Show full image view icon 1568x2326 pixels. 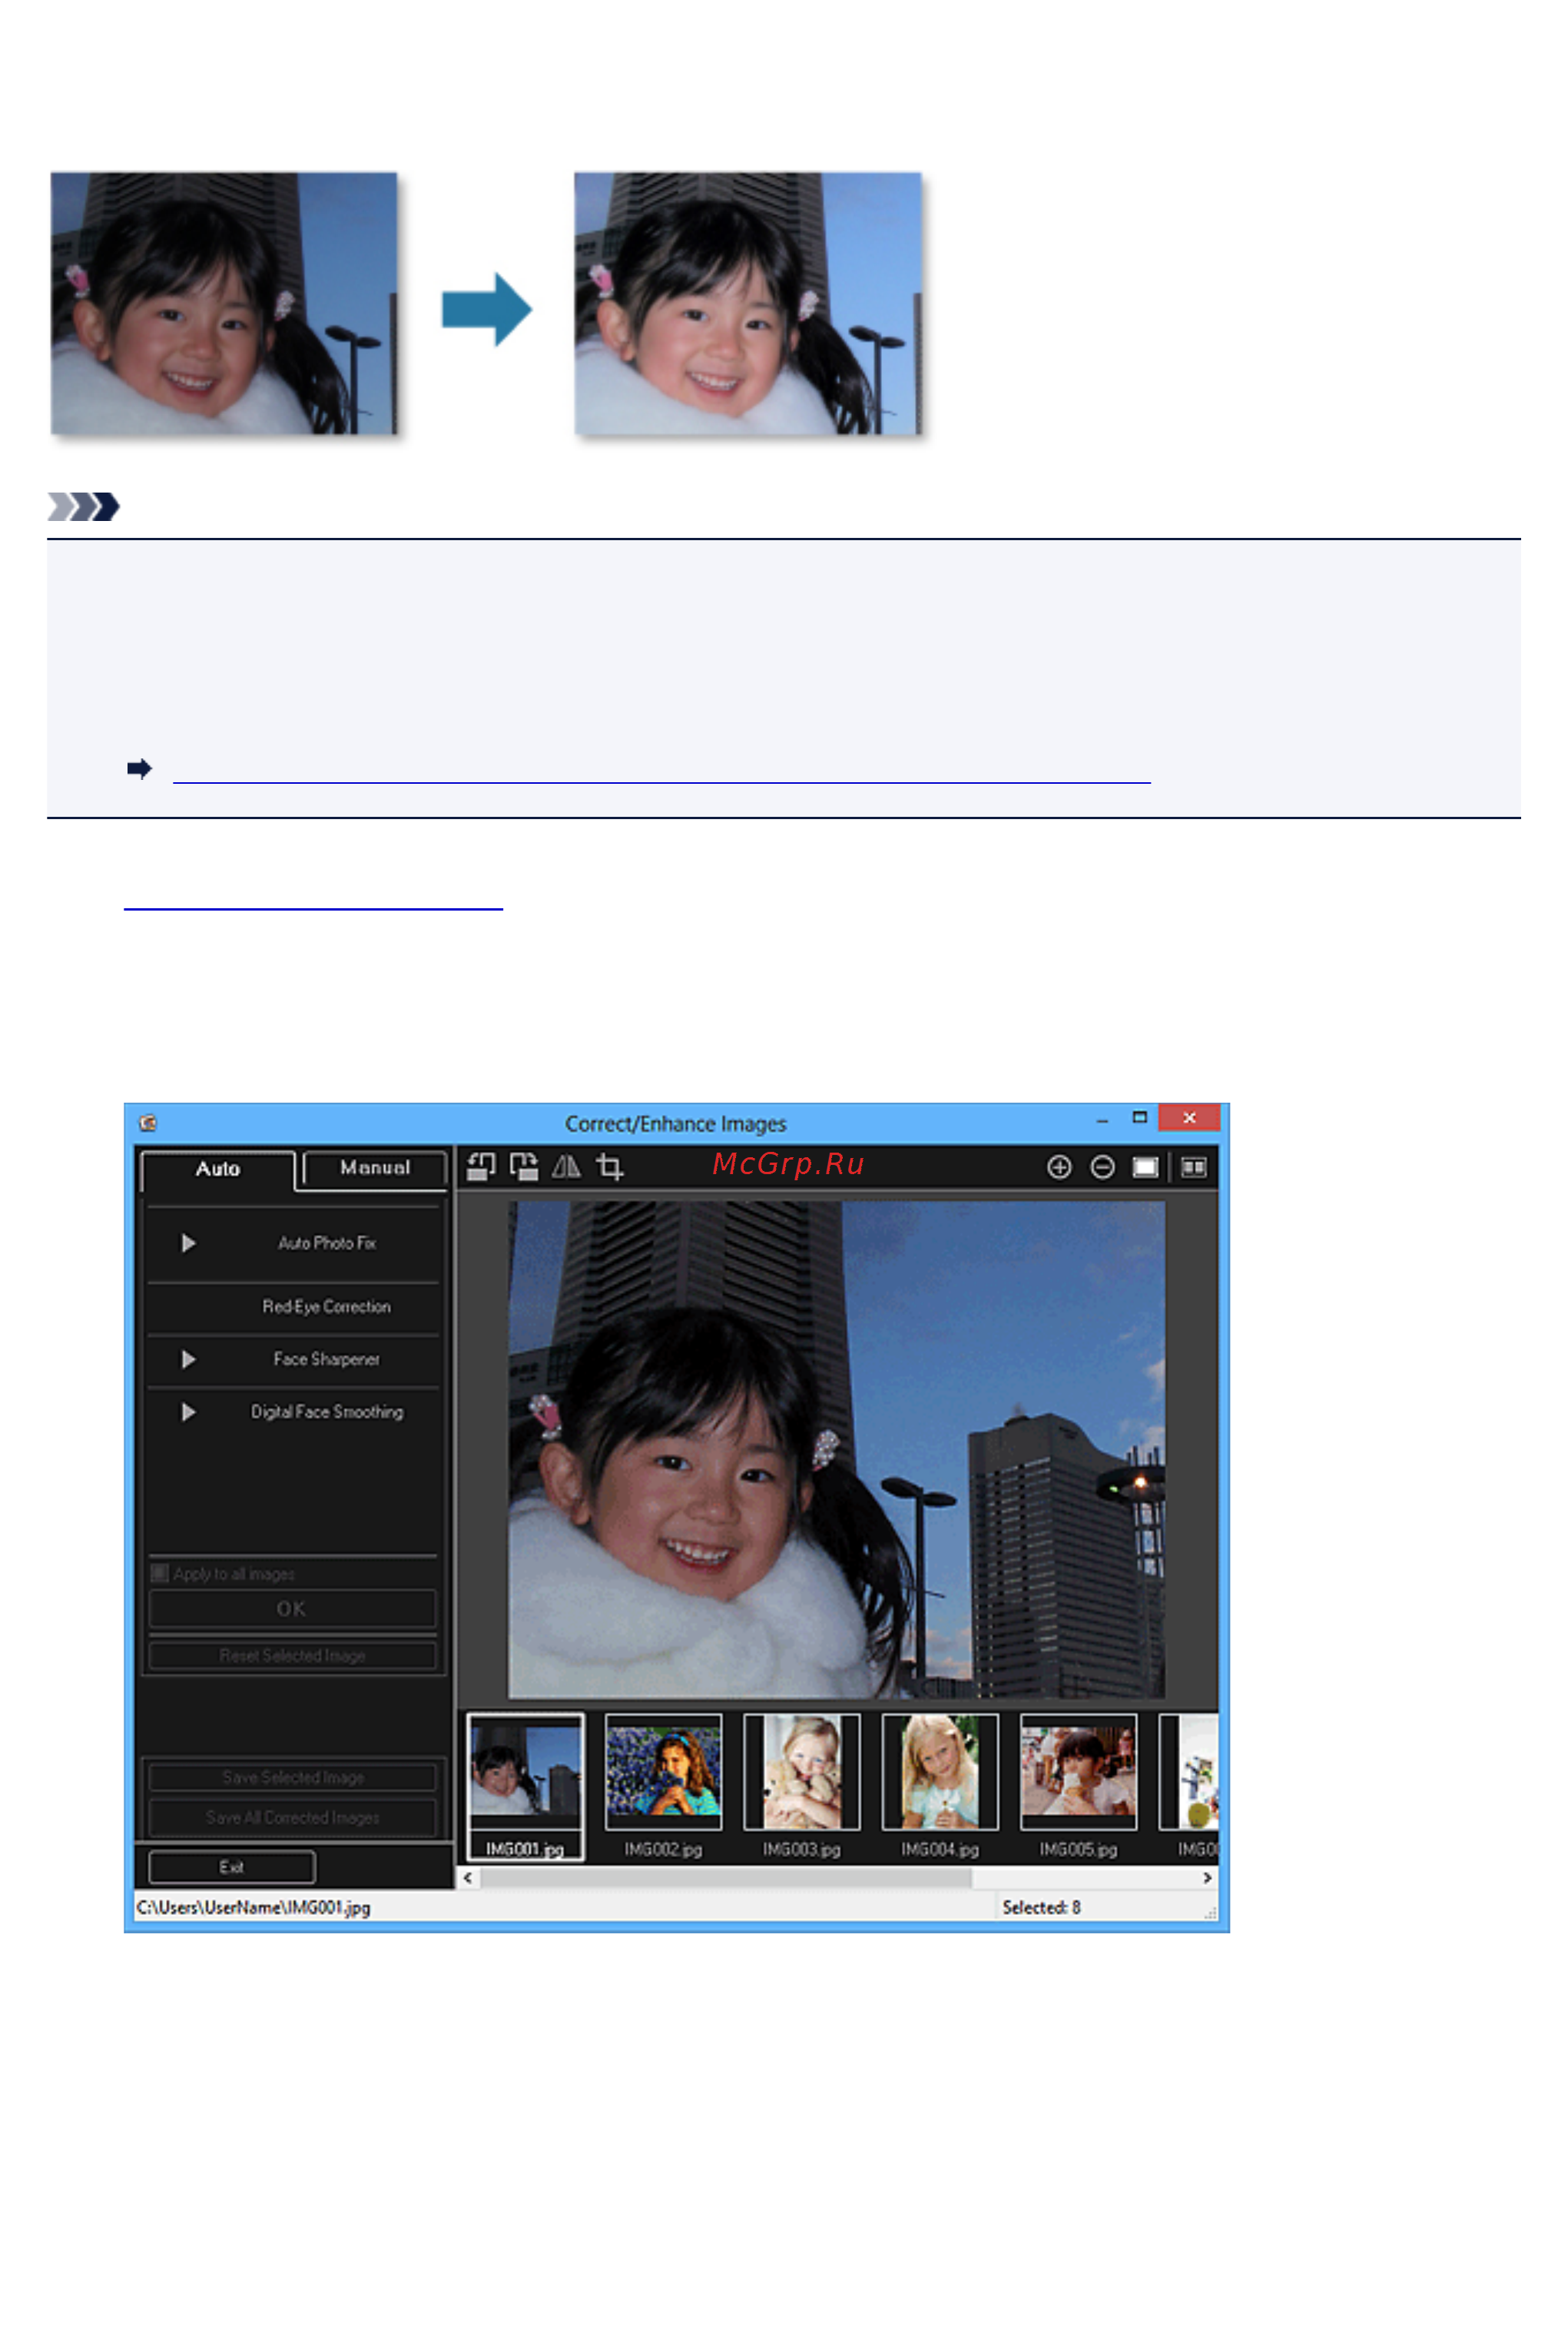(x=1145, y=1167)
